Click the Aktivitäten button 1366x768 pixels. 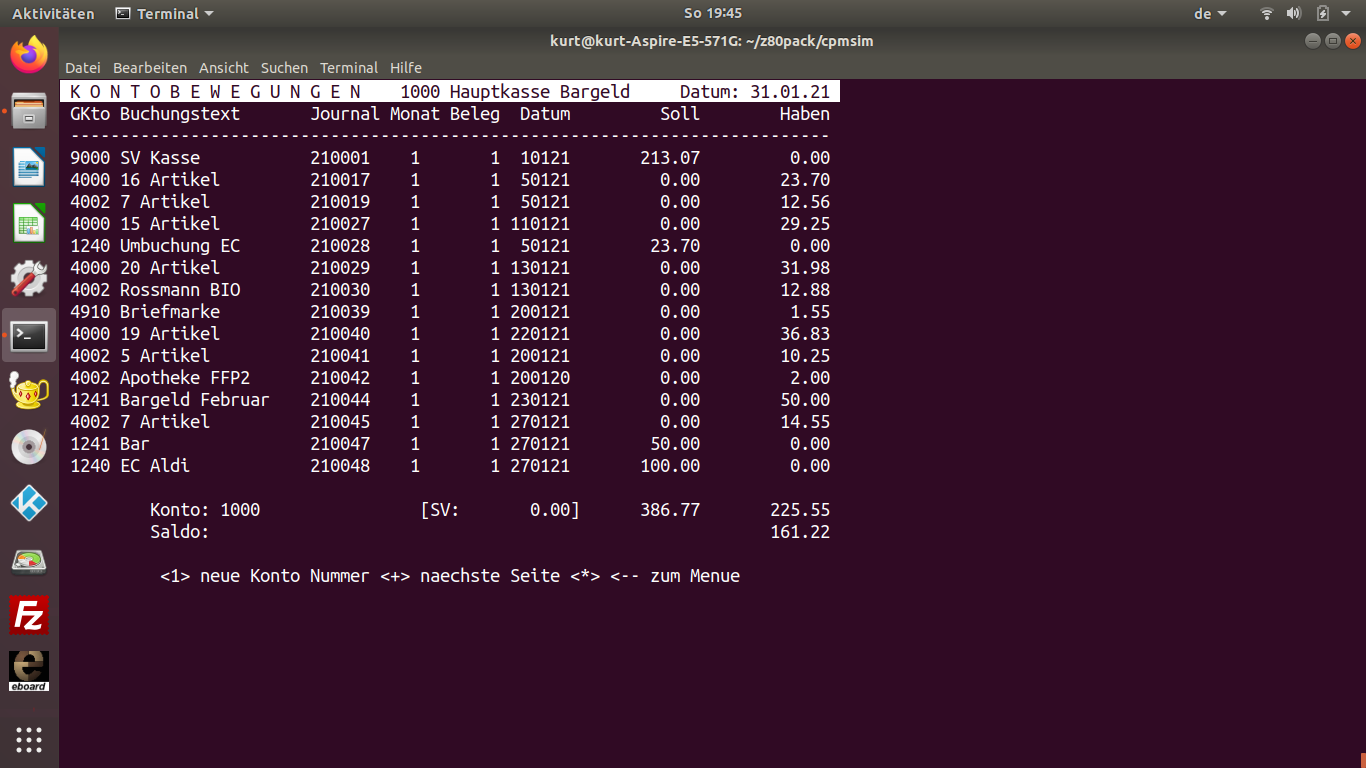(x=53, y=14)
